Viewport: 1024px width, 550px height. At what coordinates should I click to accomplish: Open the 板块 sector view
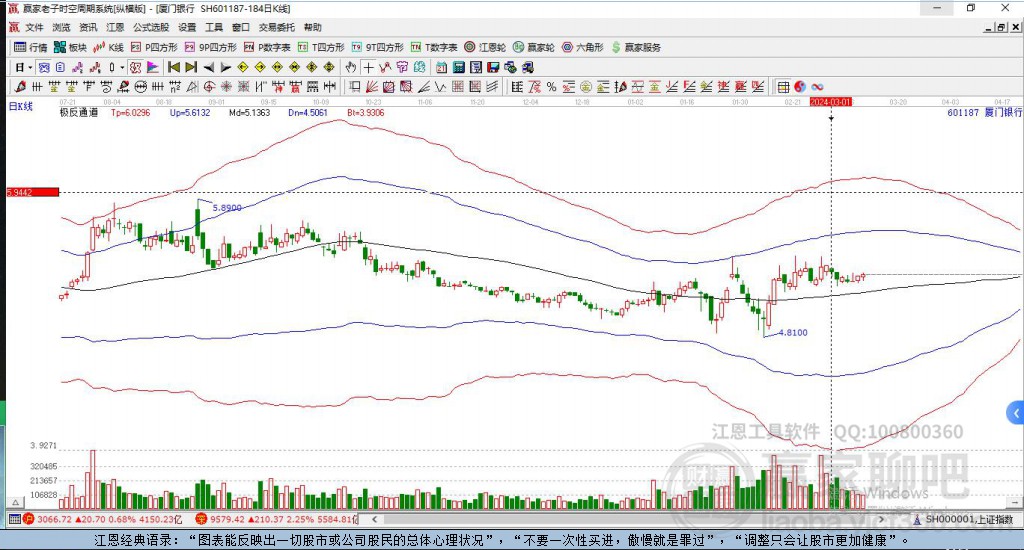[x=70, y=47]
